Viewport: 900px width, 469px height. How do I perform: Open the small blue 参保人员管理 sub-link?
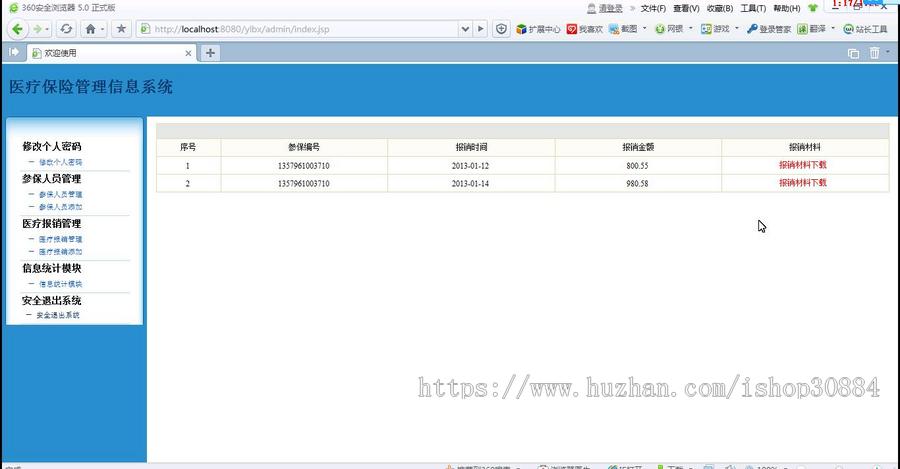(x=60, y=195)
